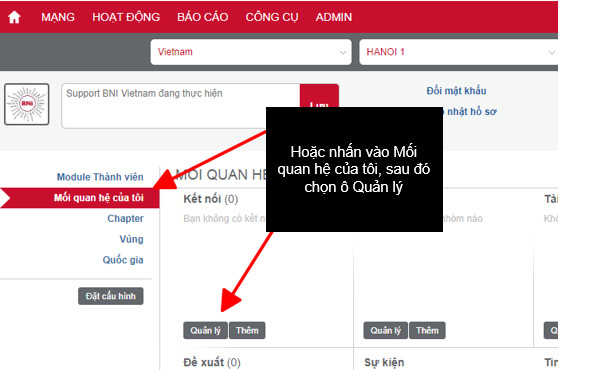Viewport: 607px width, 370px height.
Task: Open the Quốc gia sidebar link
Action: (x=123, y=260)
